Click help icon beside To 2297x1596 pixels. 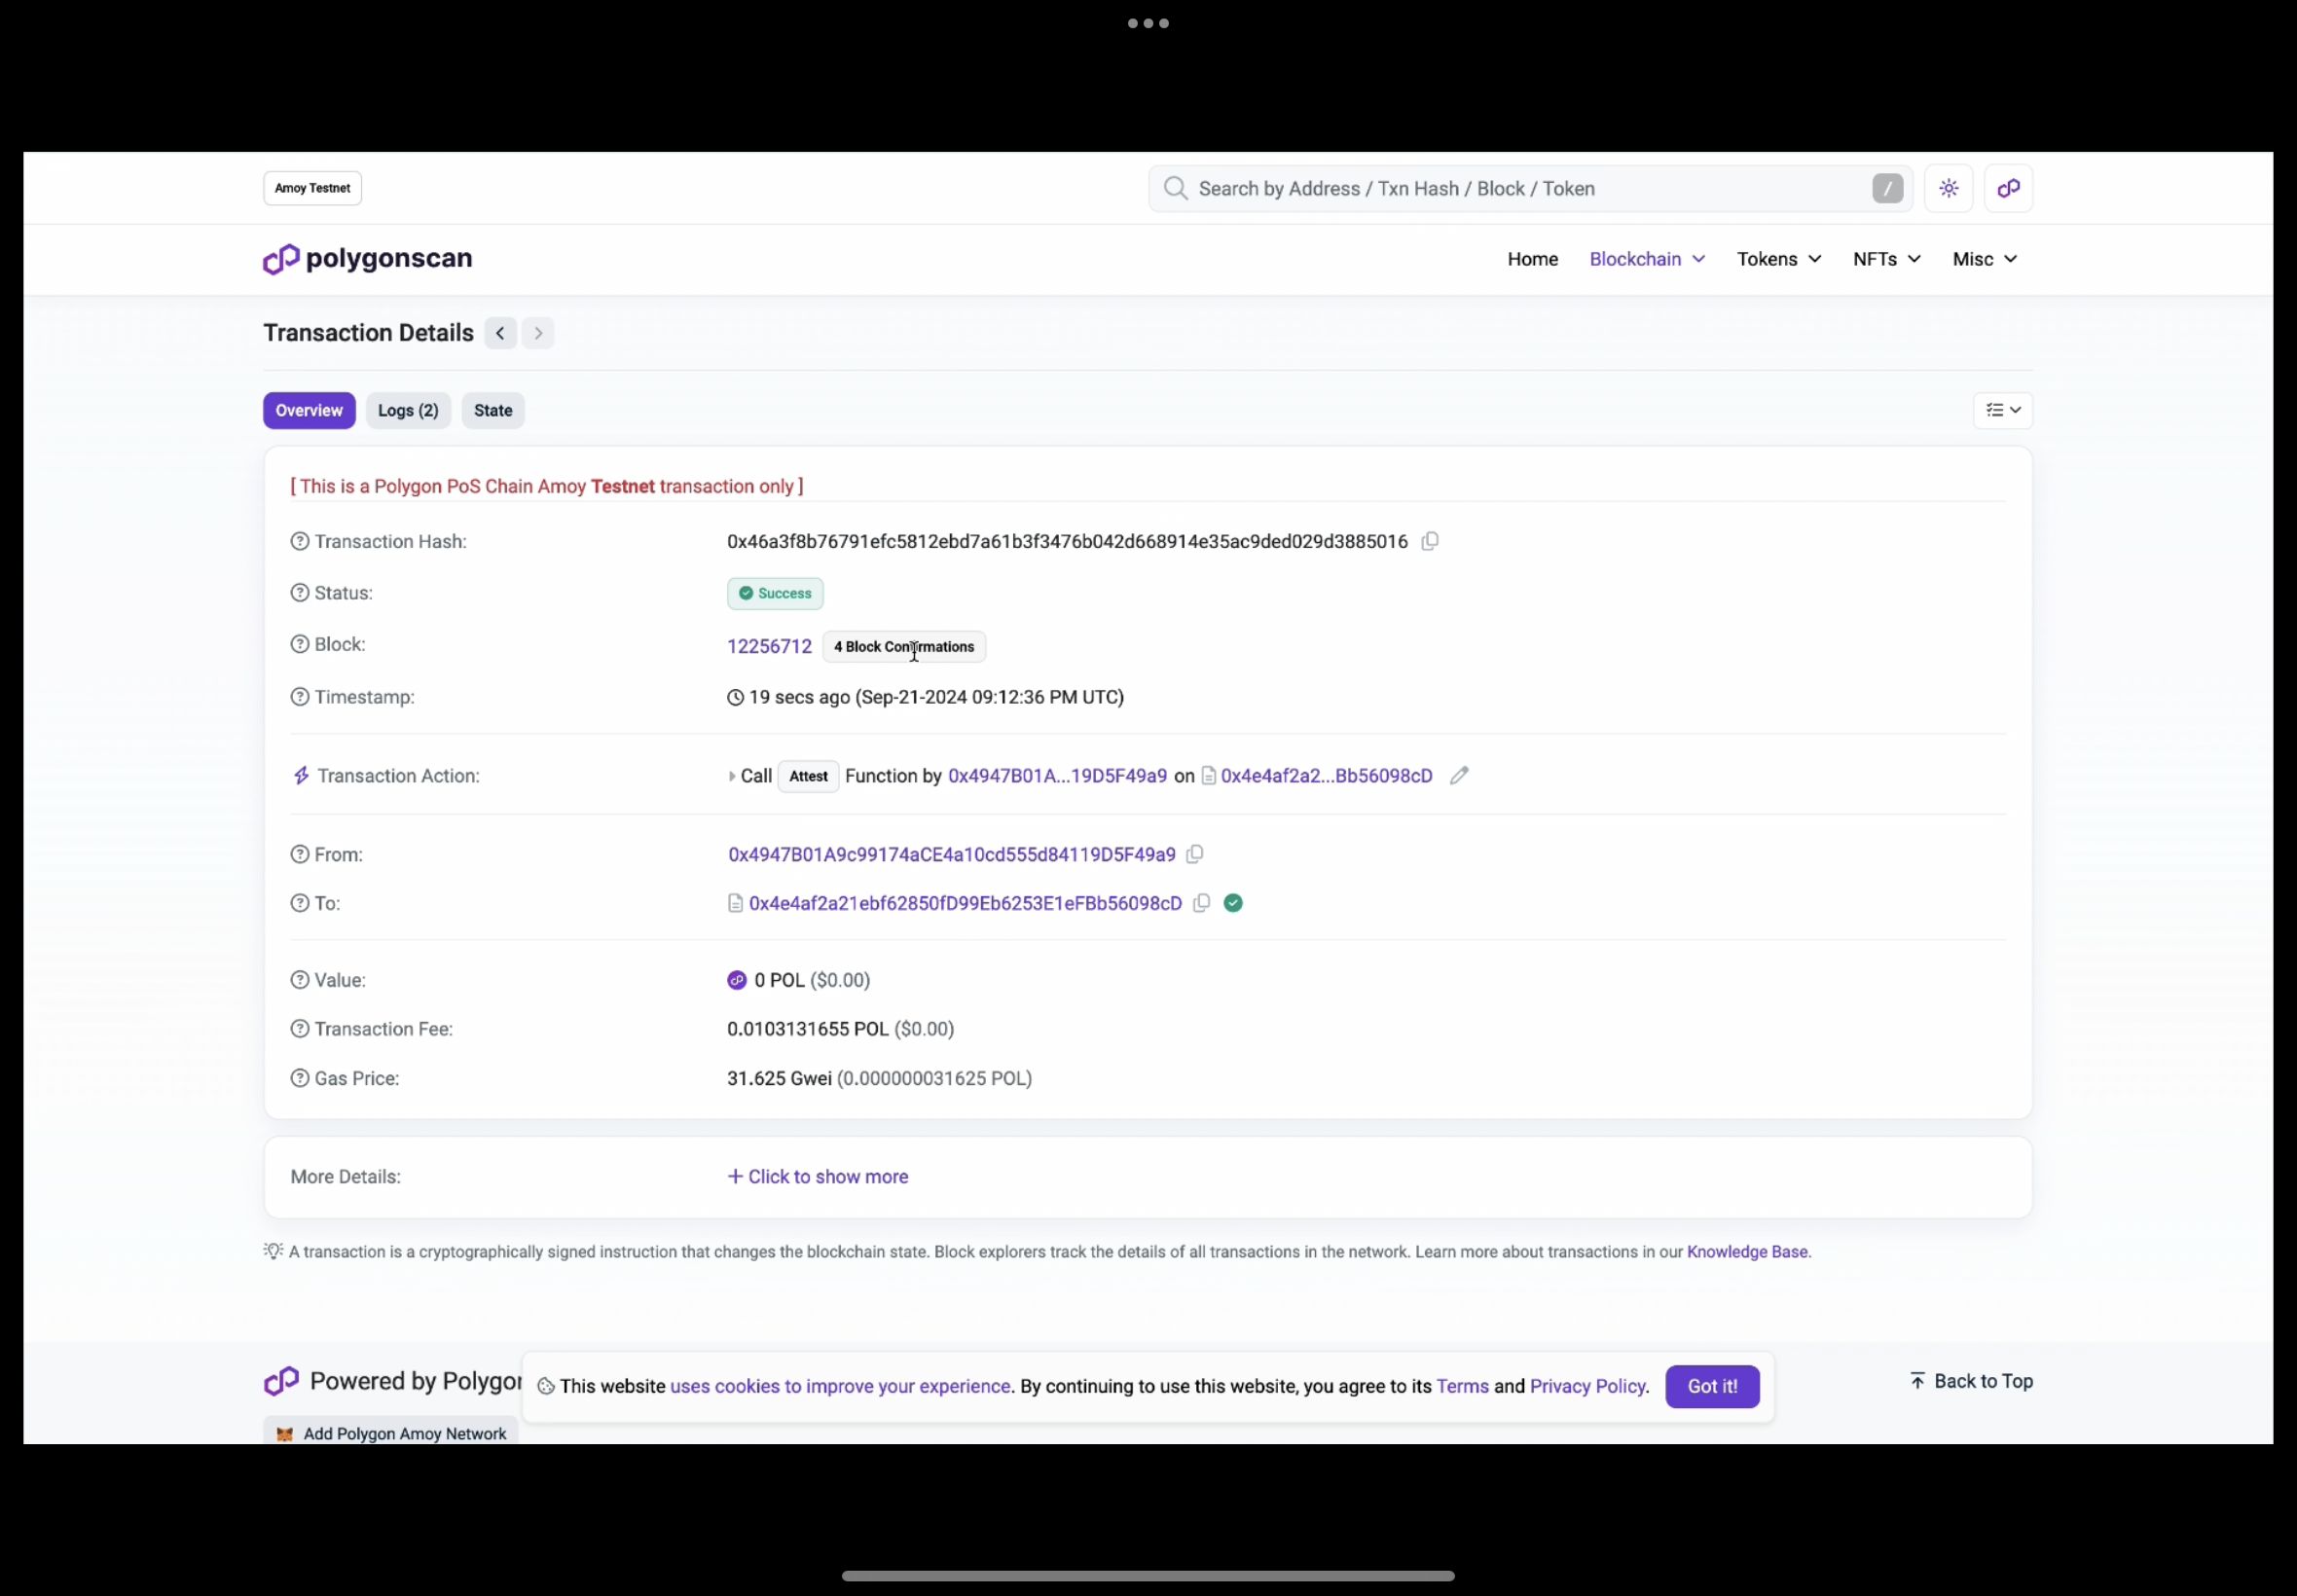click(x=299, y=903)
